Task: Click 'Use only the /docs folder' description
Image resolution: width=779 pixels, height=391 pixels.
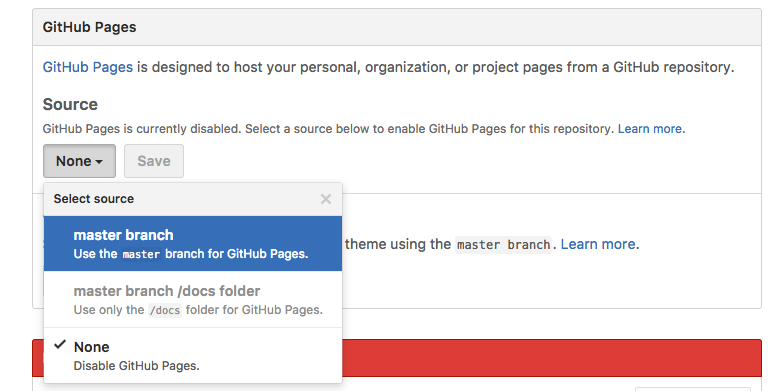Action: coord(198,310)
